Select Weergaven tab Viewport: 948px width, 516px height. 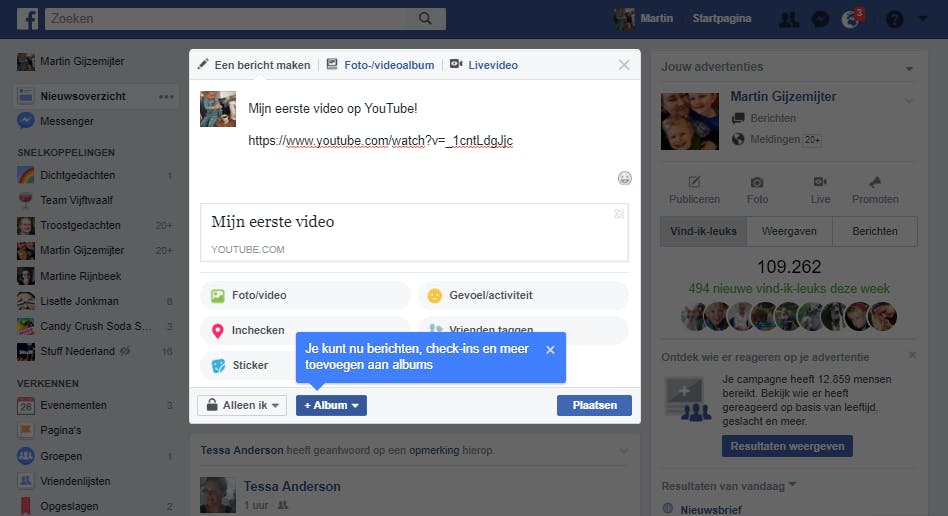coord(790,231)
